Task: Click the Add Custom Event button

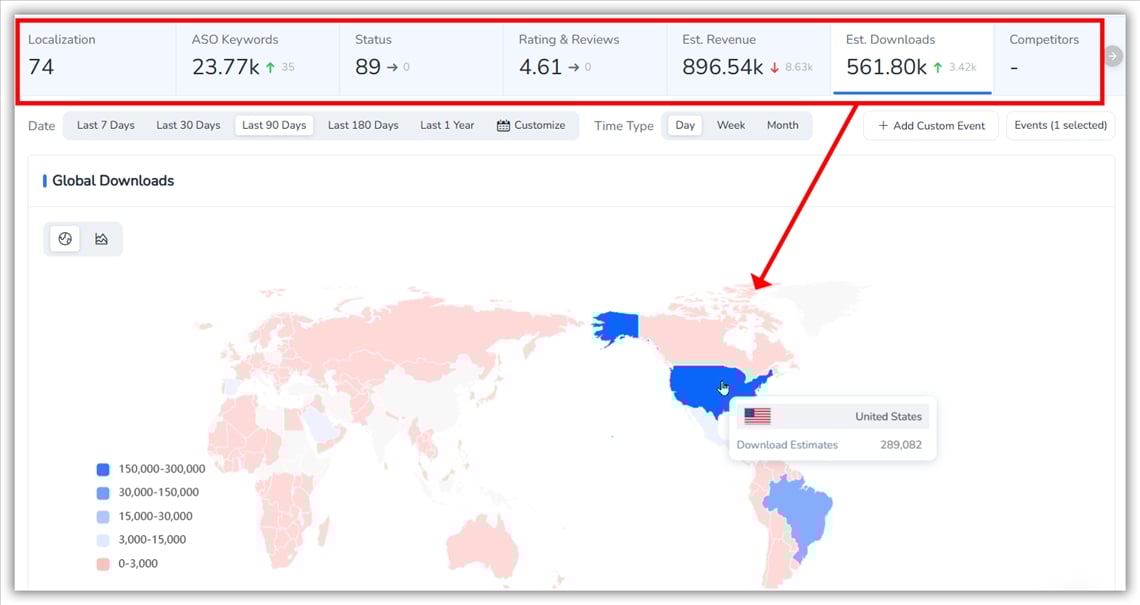Action: pos(930,125)
